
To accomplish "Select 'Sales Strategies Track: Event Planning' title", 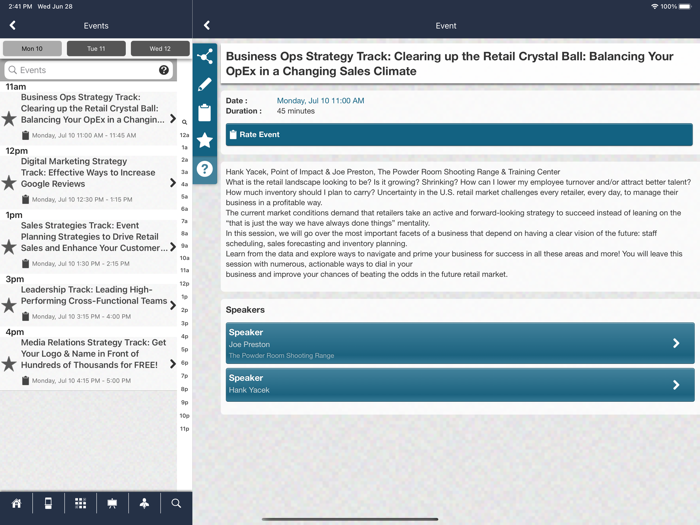I will 94,237.
